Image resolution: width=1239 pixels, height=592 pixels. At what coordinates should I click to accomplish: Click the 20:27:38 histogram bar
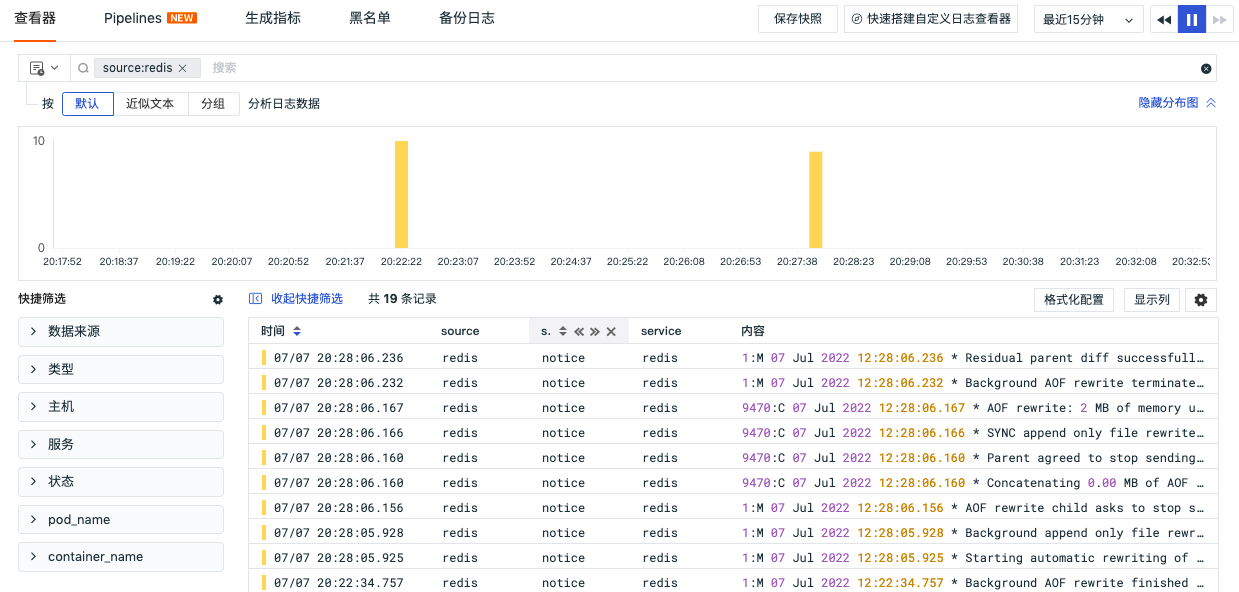(x=816, y=200)
